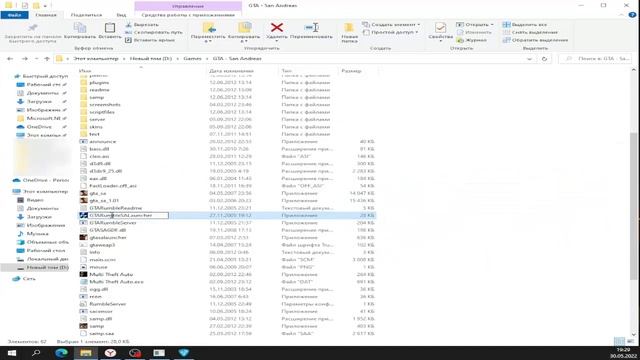Screen dimensions: 640x360
Task: Open Microsoft Edge from the taskbar
Action: coord(61,353)
